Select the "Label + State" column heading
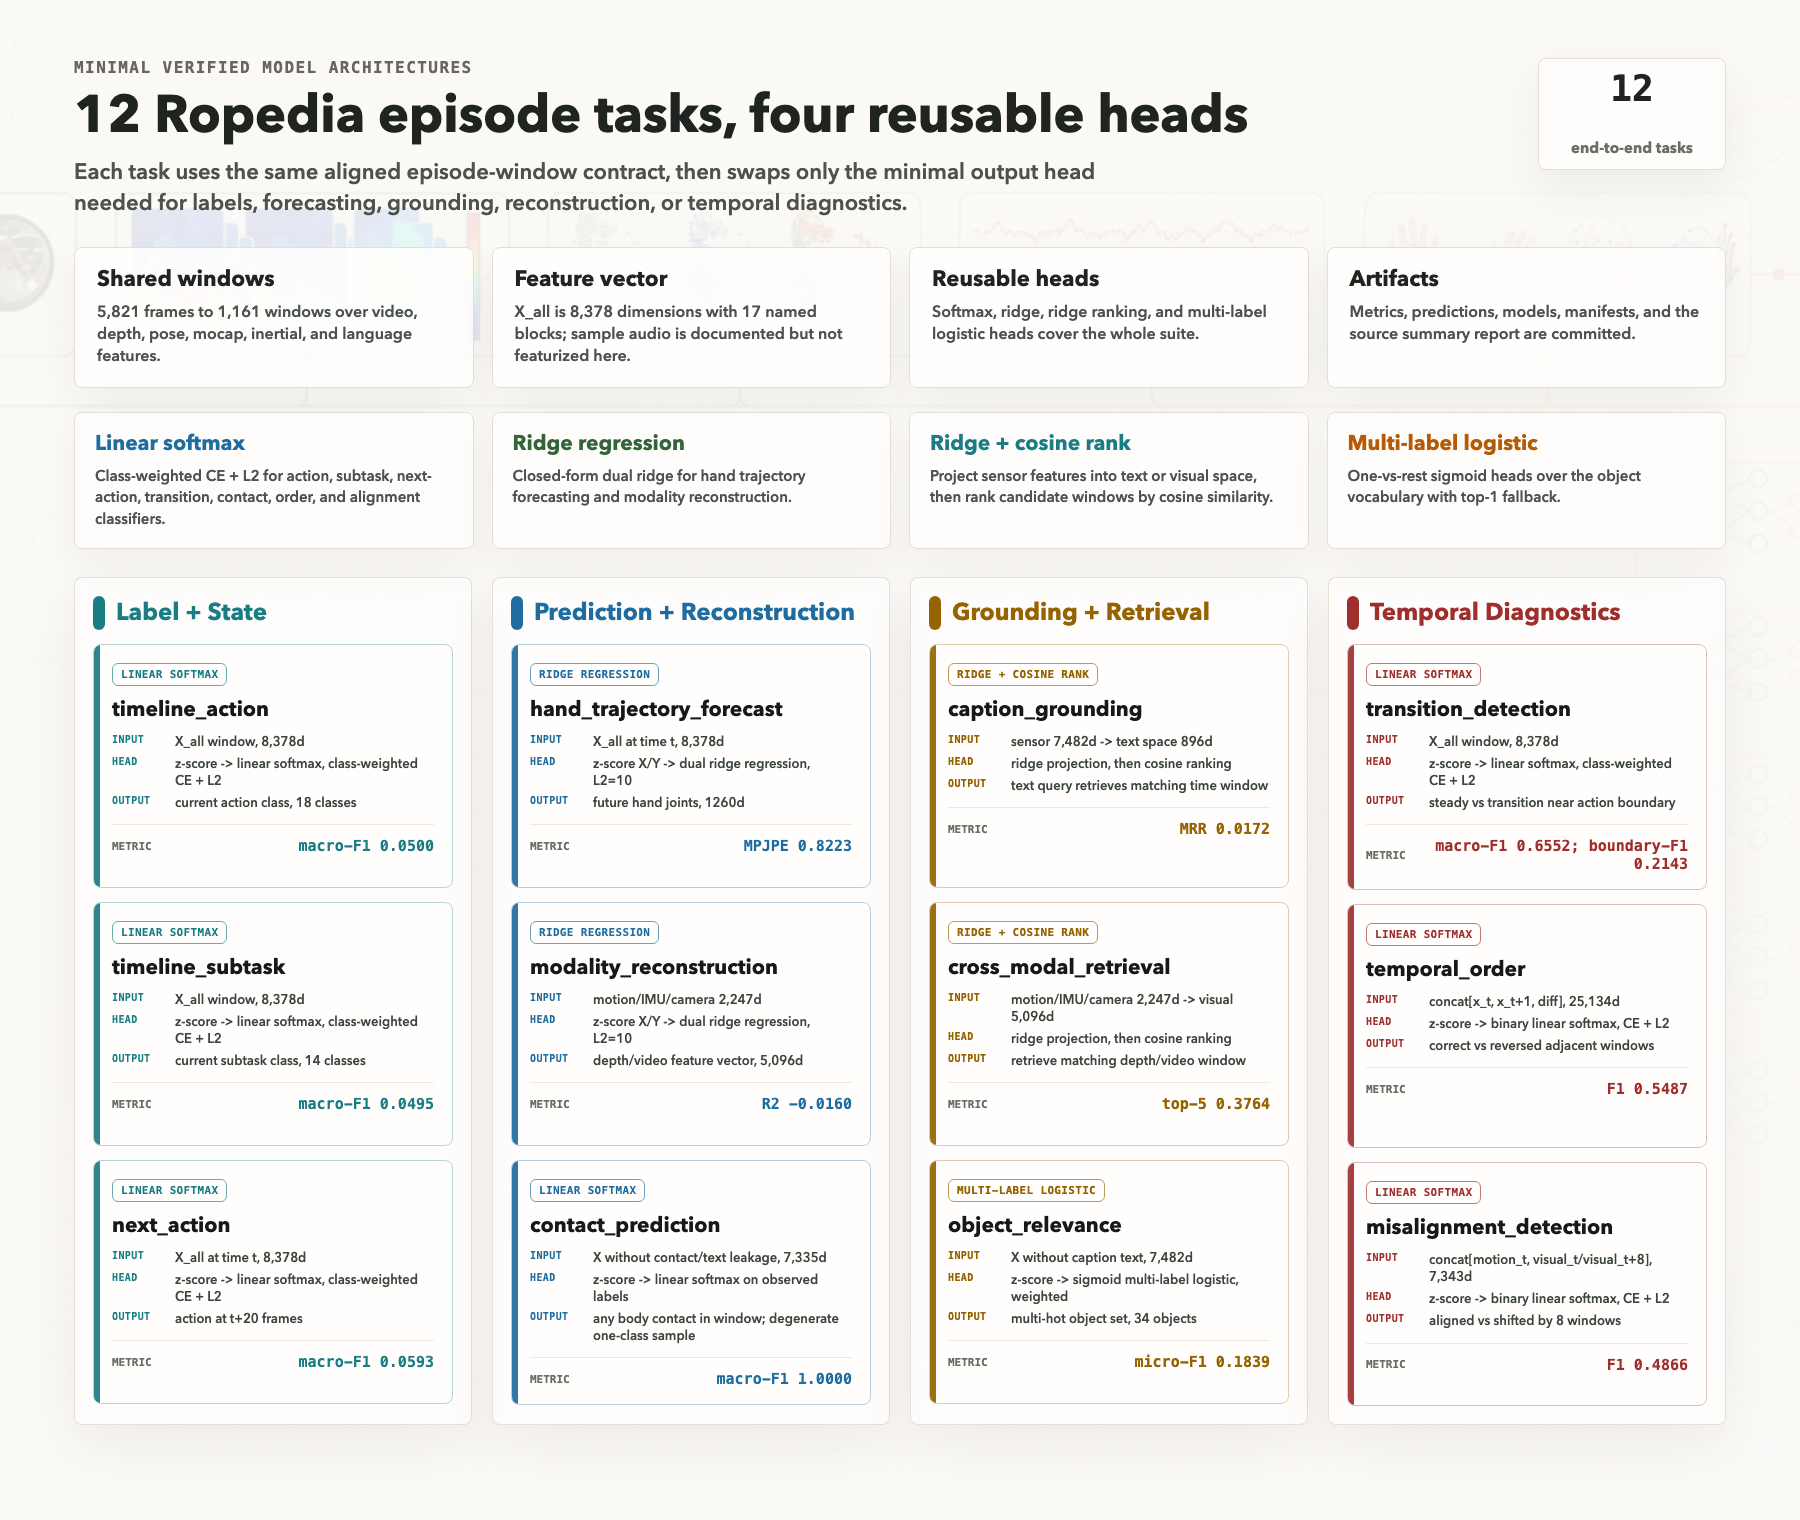The width and height of the screenshot is (1800, 1520). pos(191,612)
